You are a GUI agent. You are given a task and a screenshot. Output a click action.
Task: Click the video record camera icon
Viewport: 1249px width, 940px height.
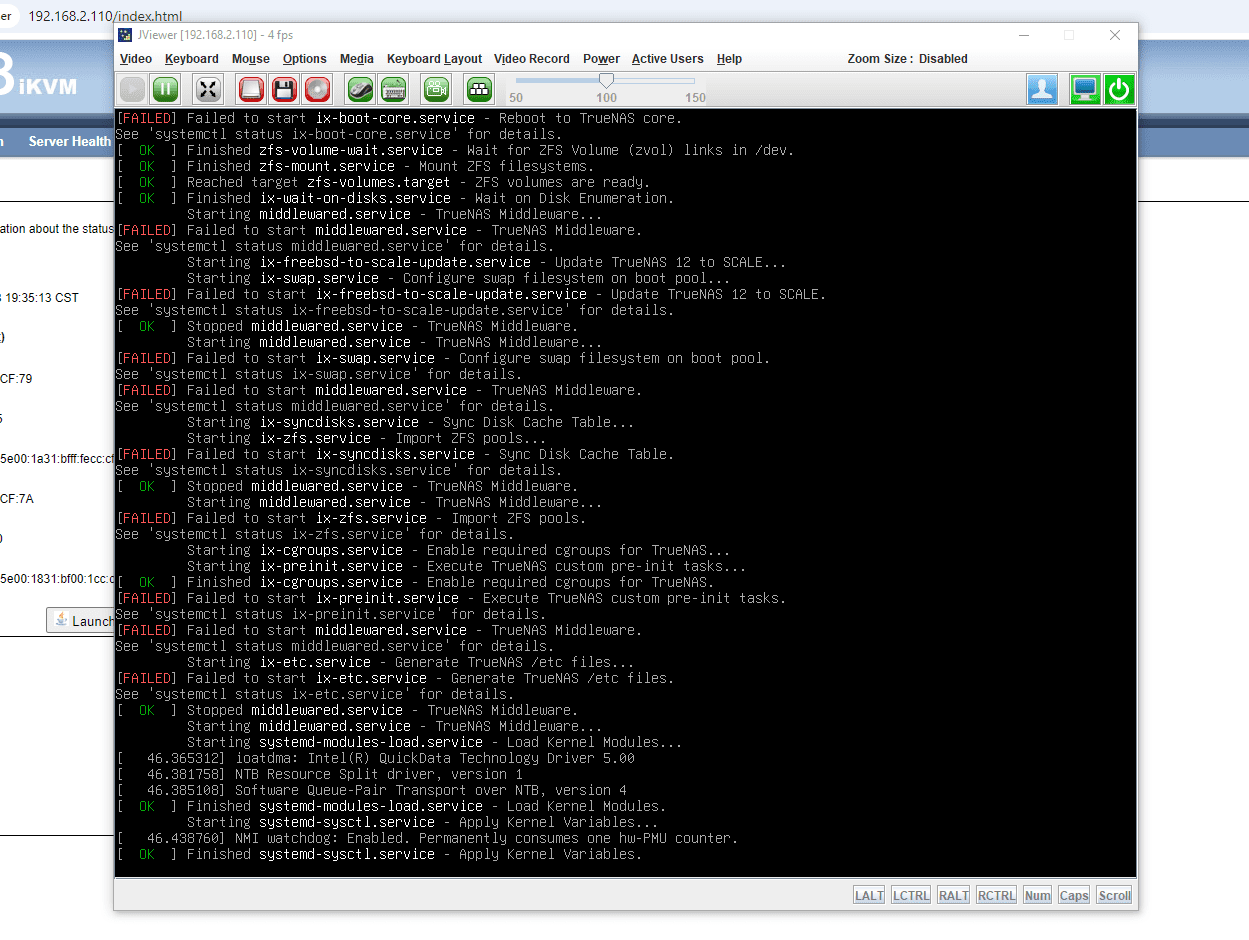coord(436,89)
